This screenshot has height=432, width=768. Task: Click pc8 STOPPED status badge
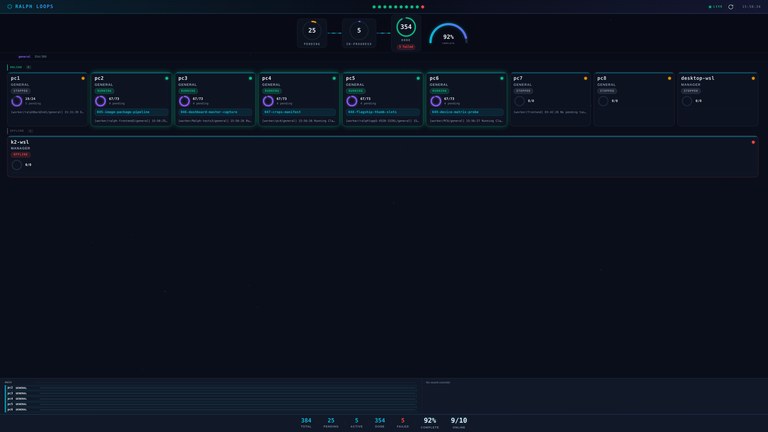pos(607,91)
